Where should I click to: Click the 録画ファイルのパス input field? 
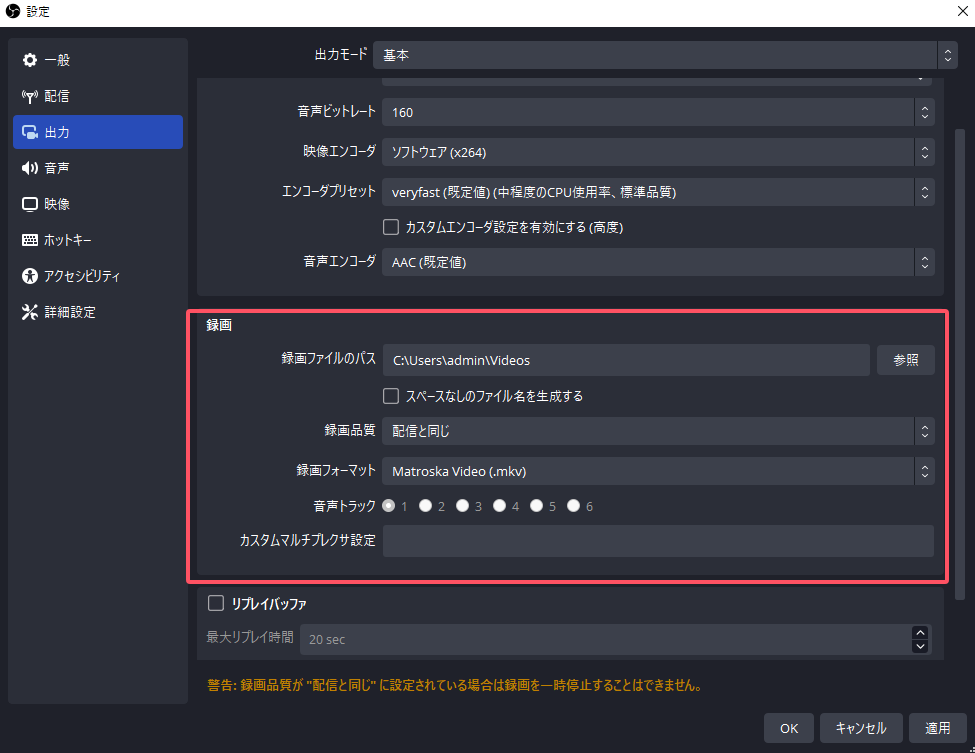(626, 360)
